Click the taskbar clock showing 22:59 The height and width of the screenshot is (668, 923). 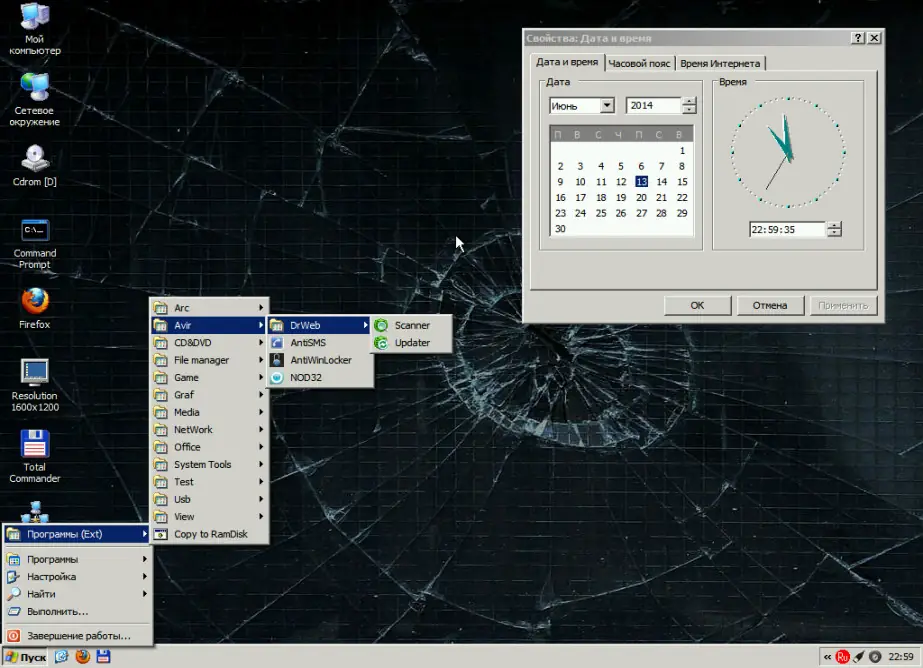(x=901, y=657)
